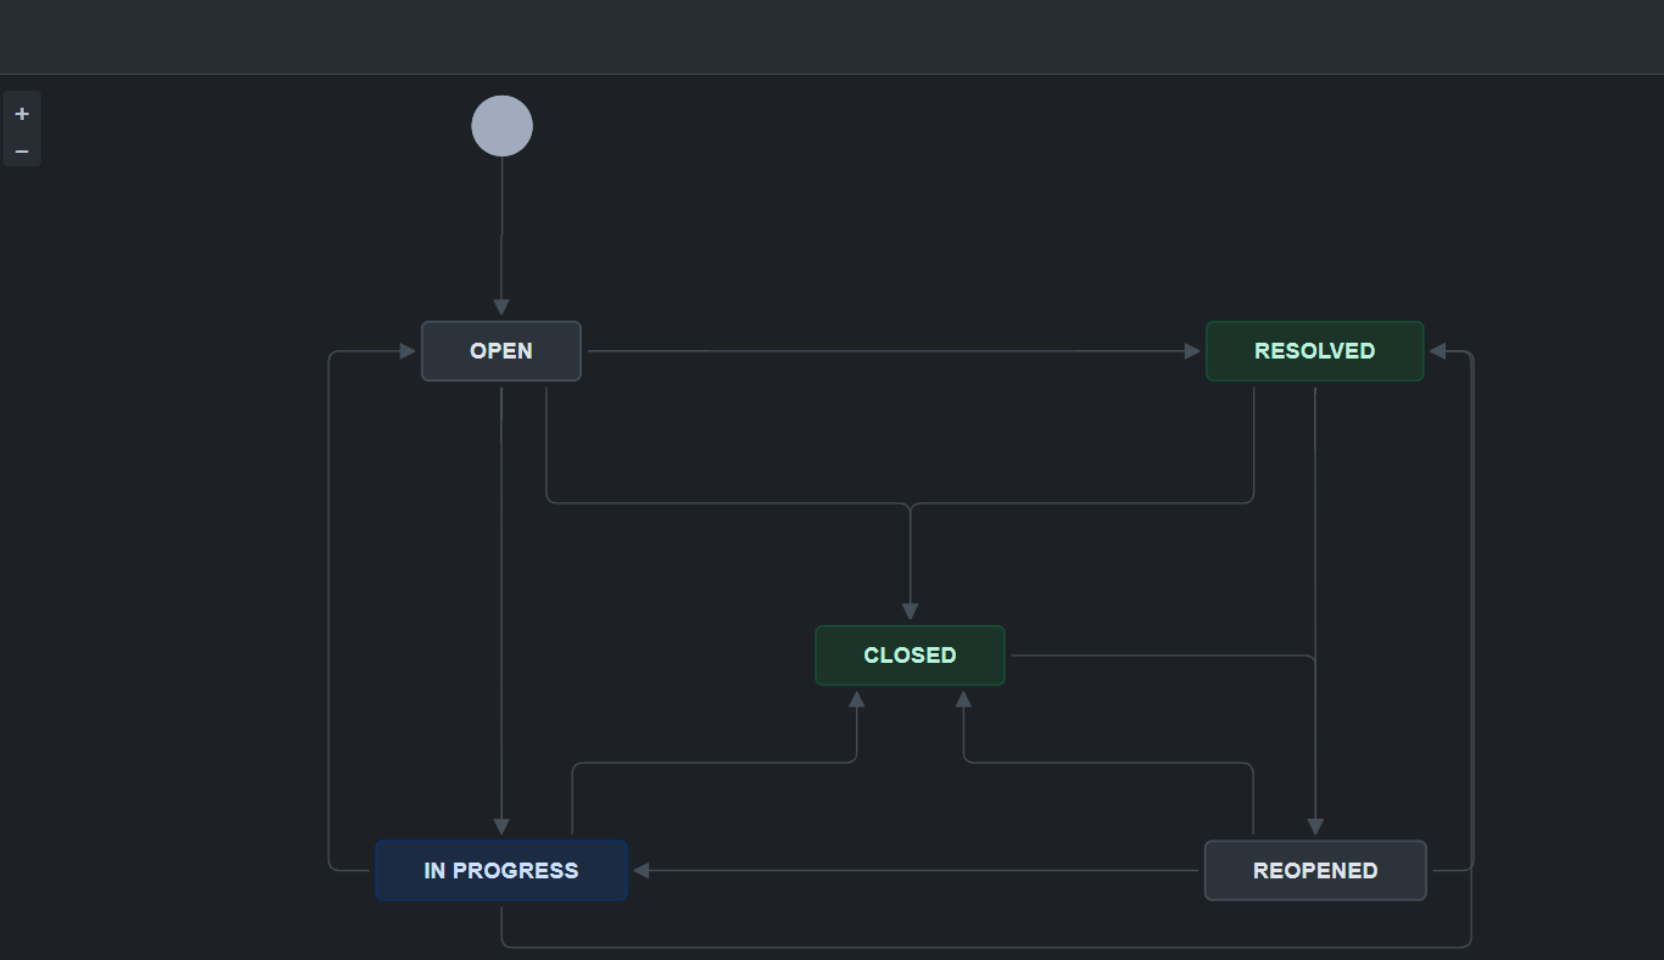1664x960 pixels.
Task: Select the CLOSED status node
Action: coord(910,655)
